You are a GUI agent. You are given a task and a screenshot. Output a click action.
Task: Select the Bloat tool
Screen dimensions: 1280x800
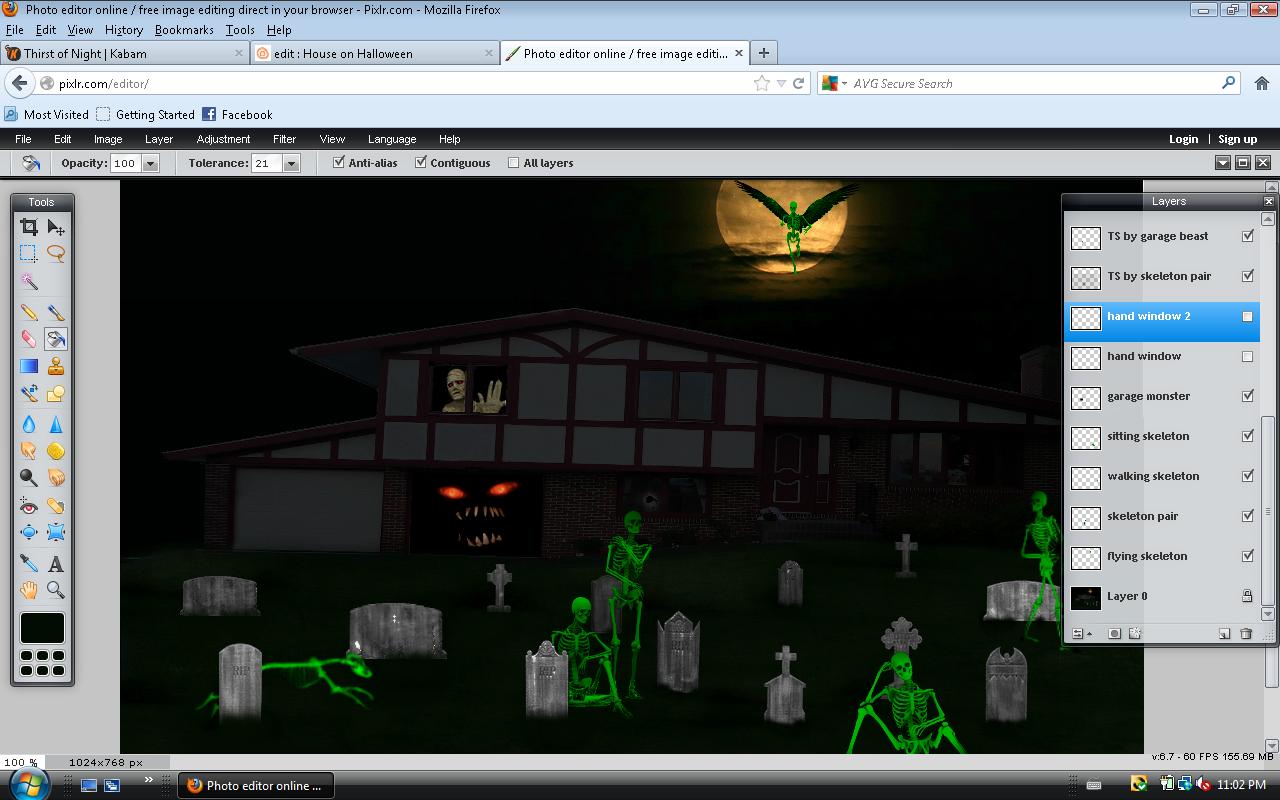point(29,533)
